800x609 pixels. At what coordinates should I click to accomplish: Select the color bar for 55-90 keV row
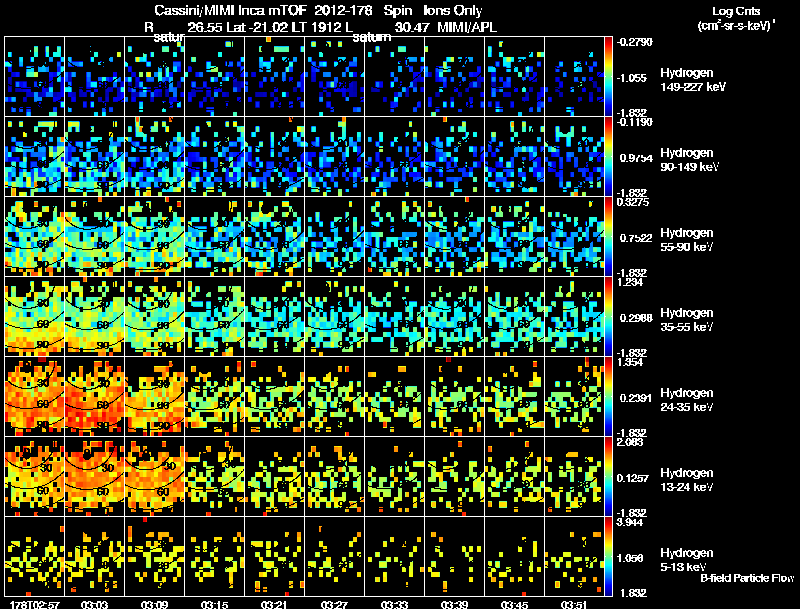coord(608,236)
